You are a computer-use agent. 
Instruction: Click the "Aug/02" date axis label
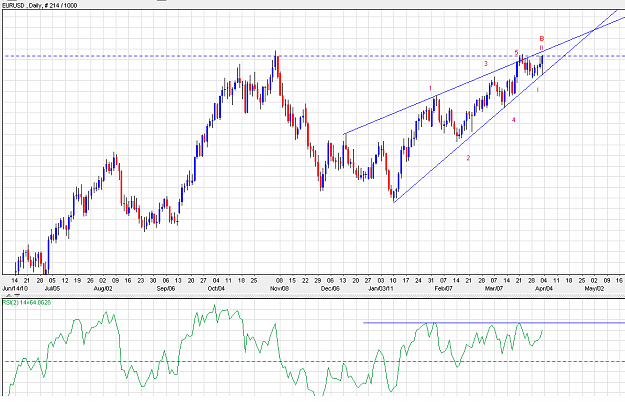[x=102, y=288]
